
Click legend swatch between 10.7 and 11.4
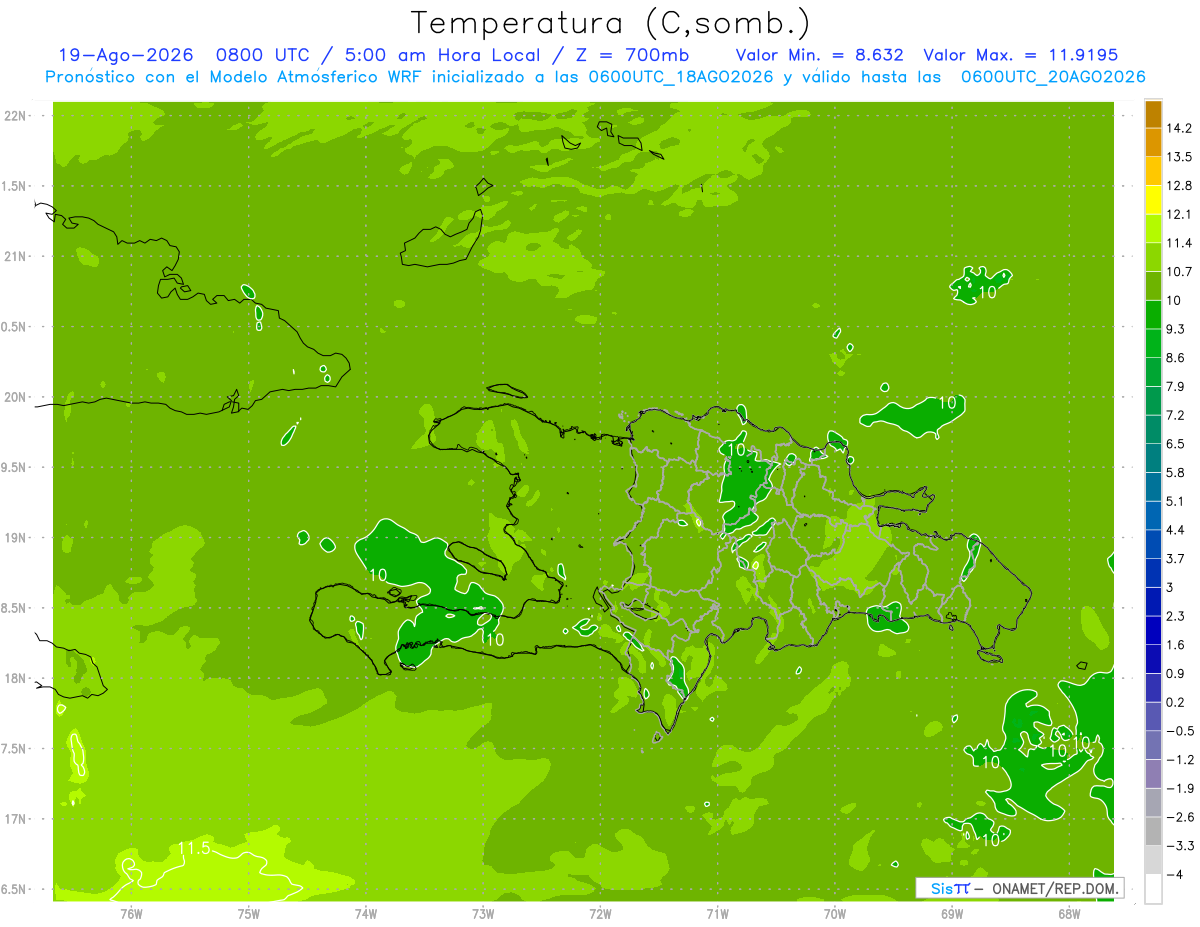(x=1153, y=257)
